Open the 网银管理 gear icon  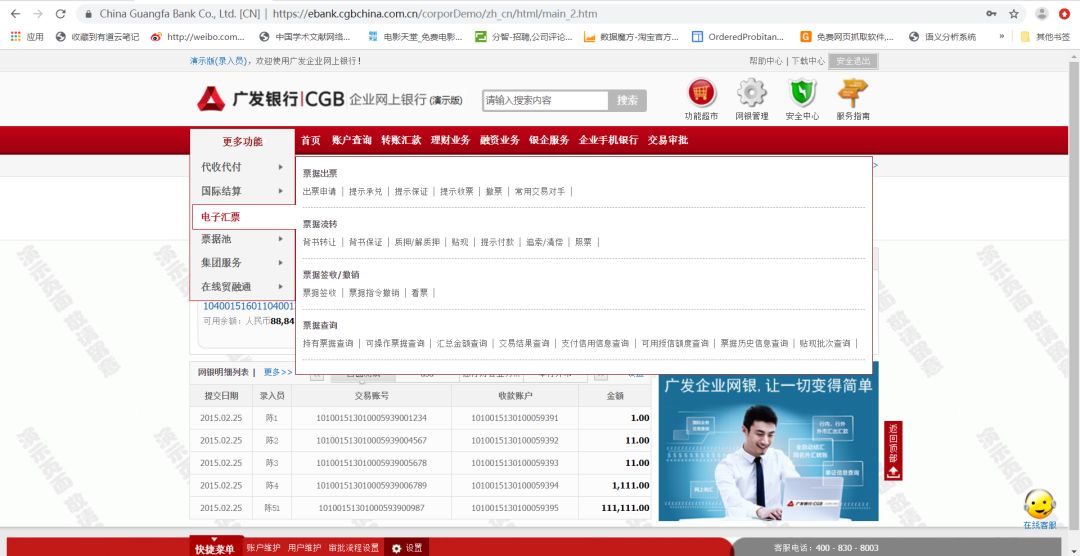pos(751,93)
